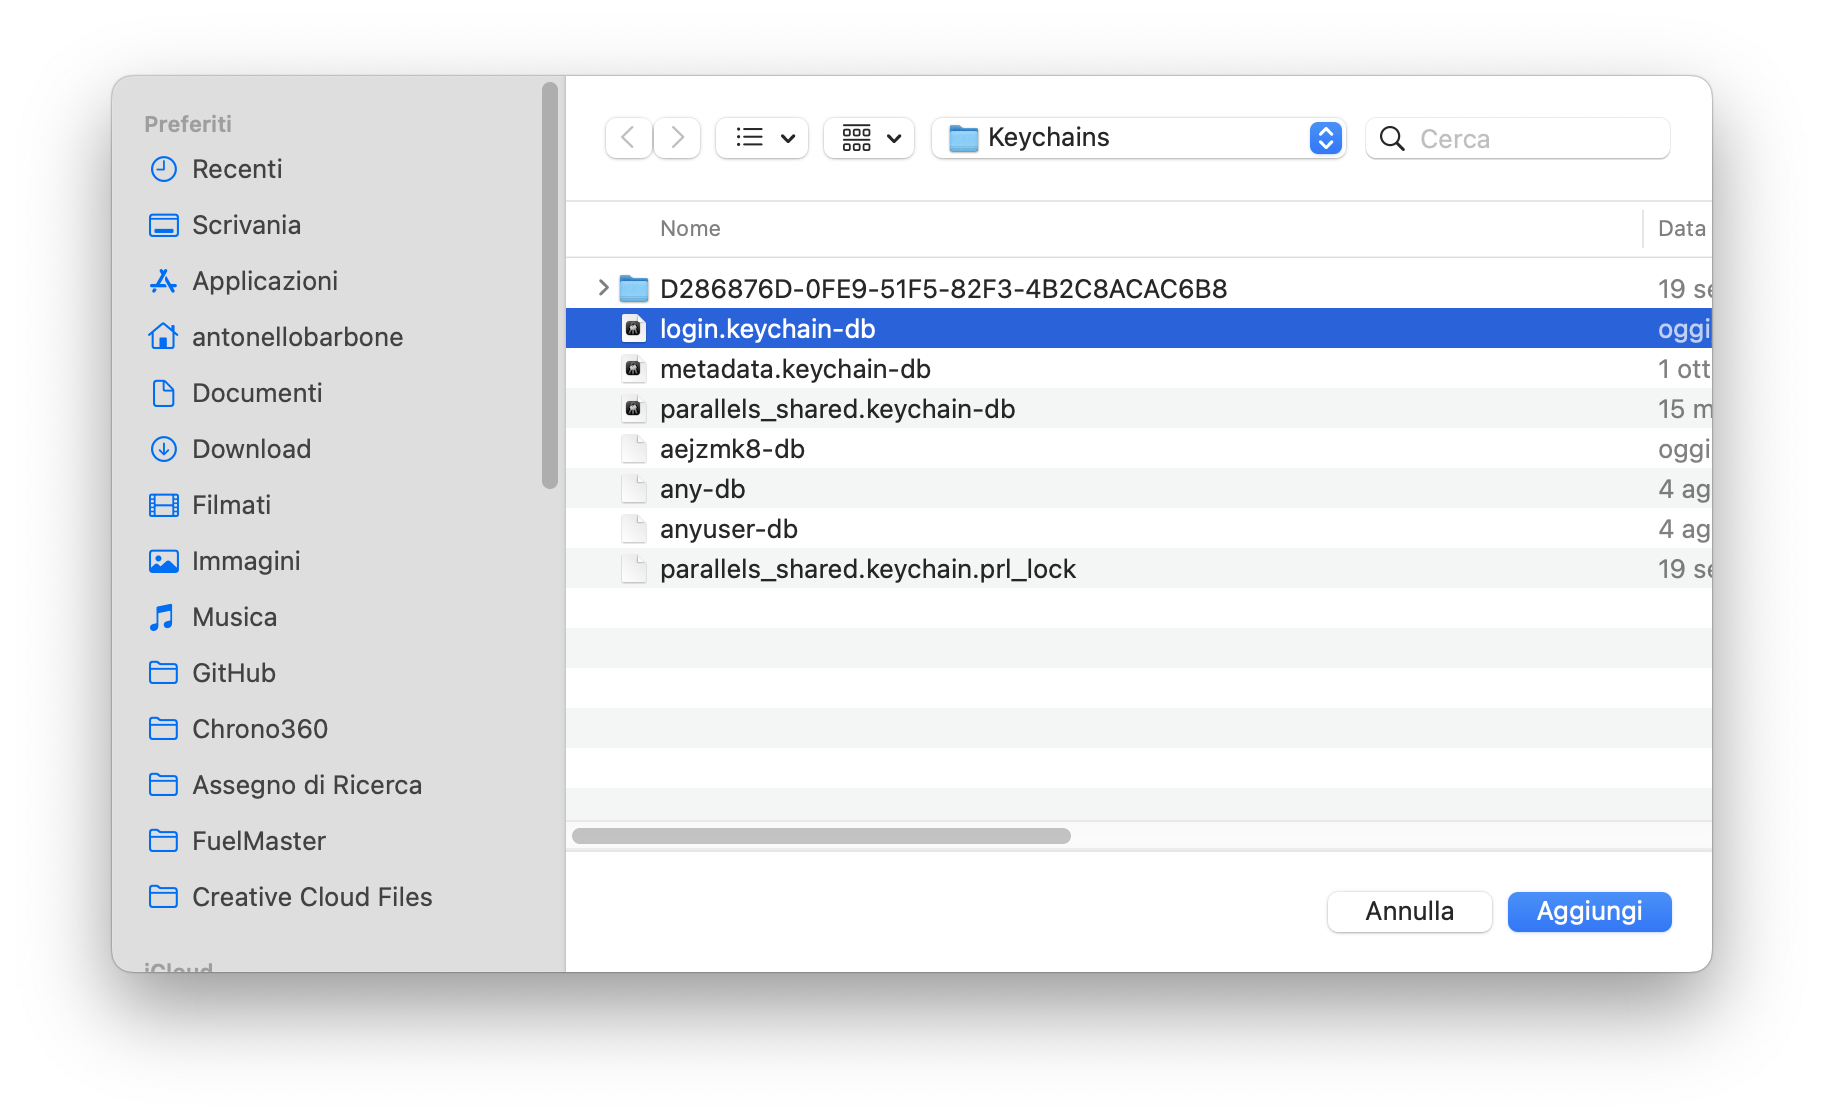Open the GitHub folder in sidebar
The image size is (1824, 1120).
tap(233, 673)
